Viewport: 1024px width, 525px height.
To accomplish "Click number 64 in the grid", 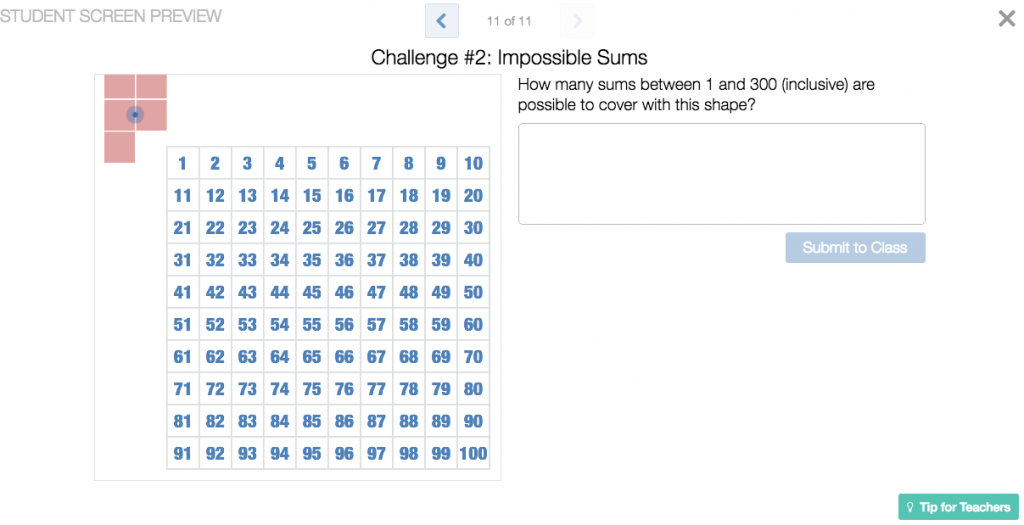I will point(280,357).
